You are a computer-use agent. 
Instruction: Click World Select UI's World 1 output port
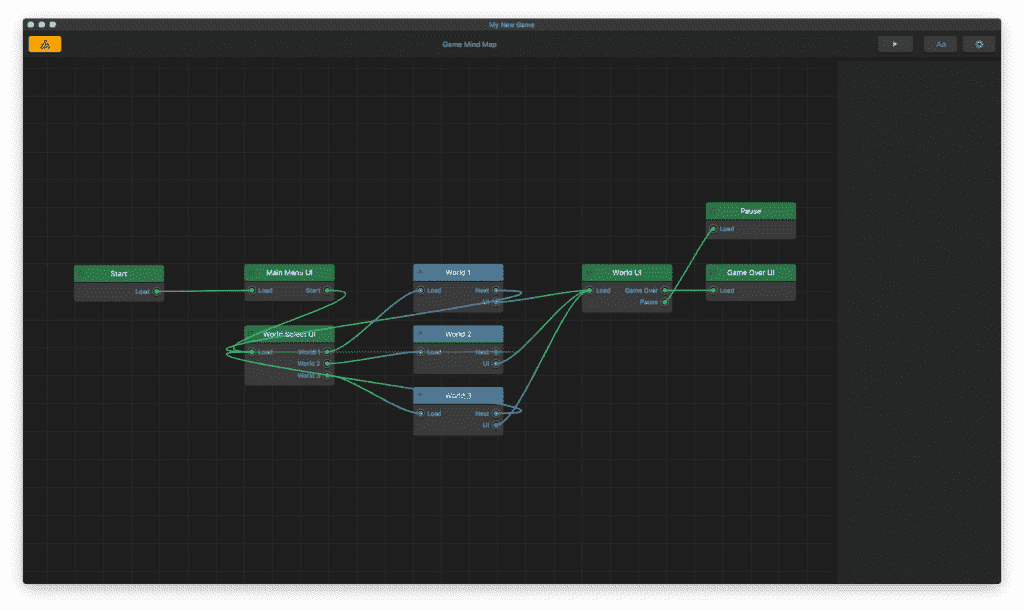pyautogui.click(x=328, y=352)
